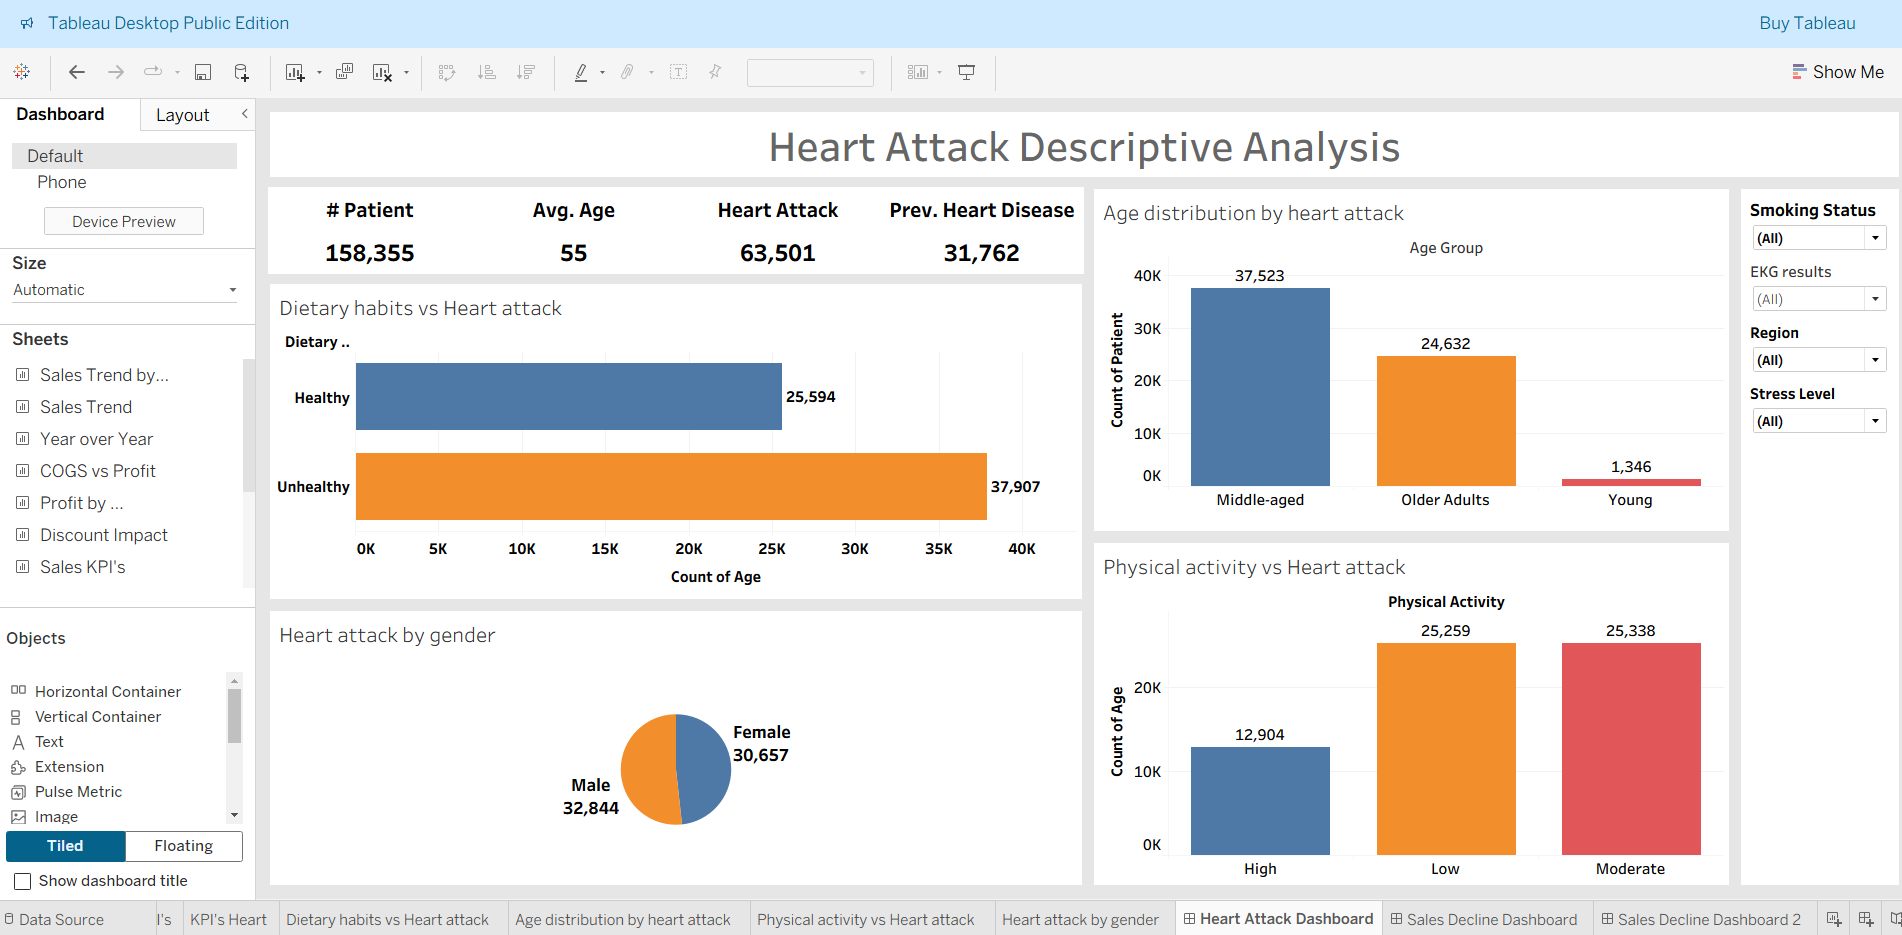Toggle the Show dashboard title checkbox
1902x935 pixels.
point(22,881)
